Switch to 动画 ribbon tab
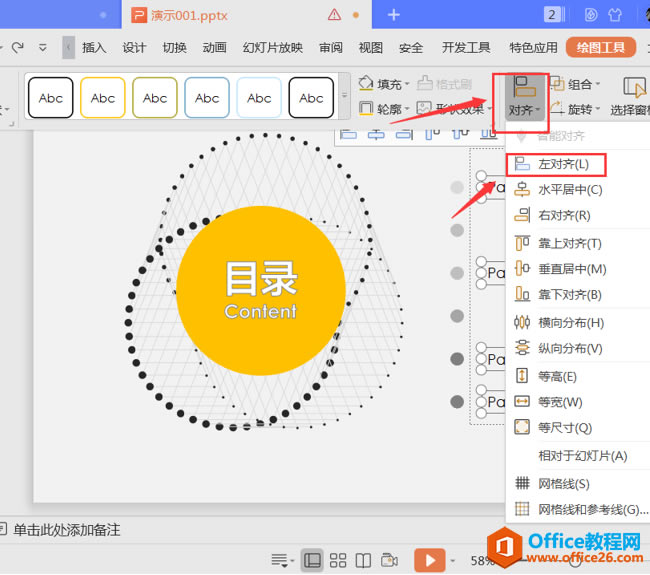The image size is (650, 575). pyautogui.click(x=214, y=48)
